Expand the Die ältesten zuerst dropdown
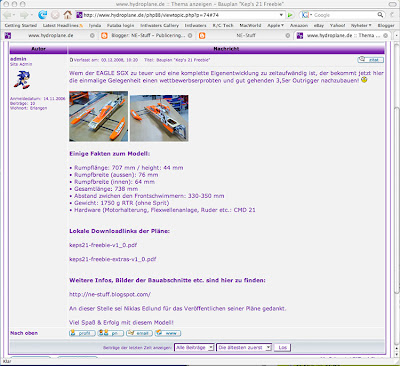This screenshot has height=366, width=400. (x=268, y=348)
